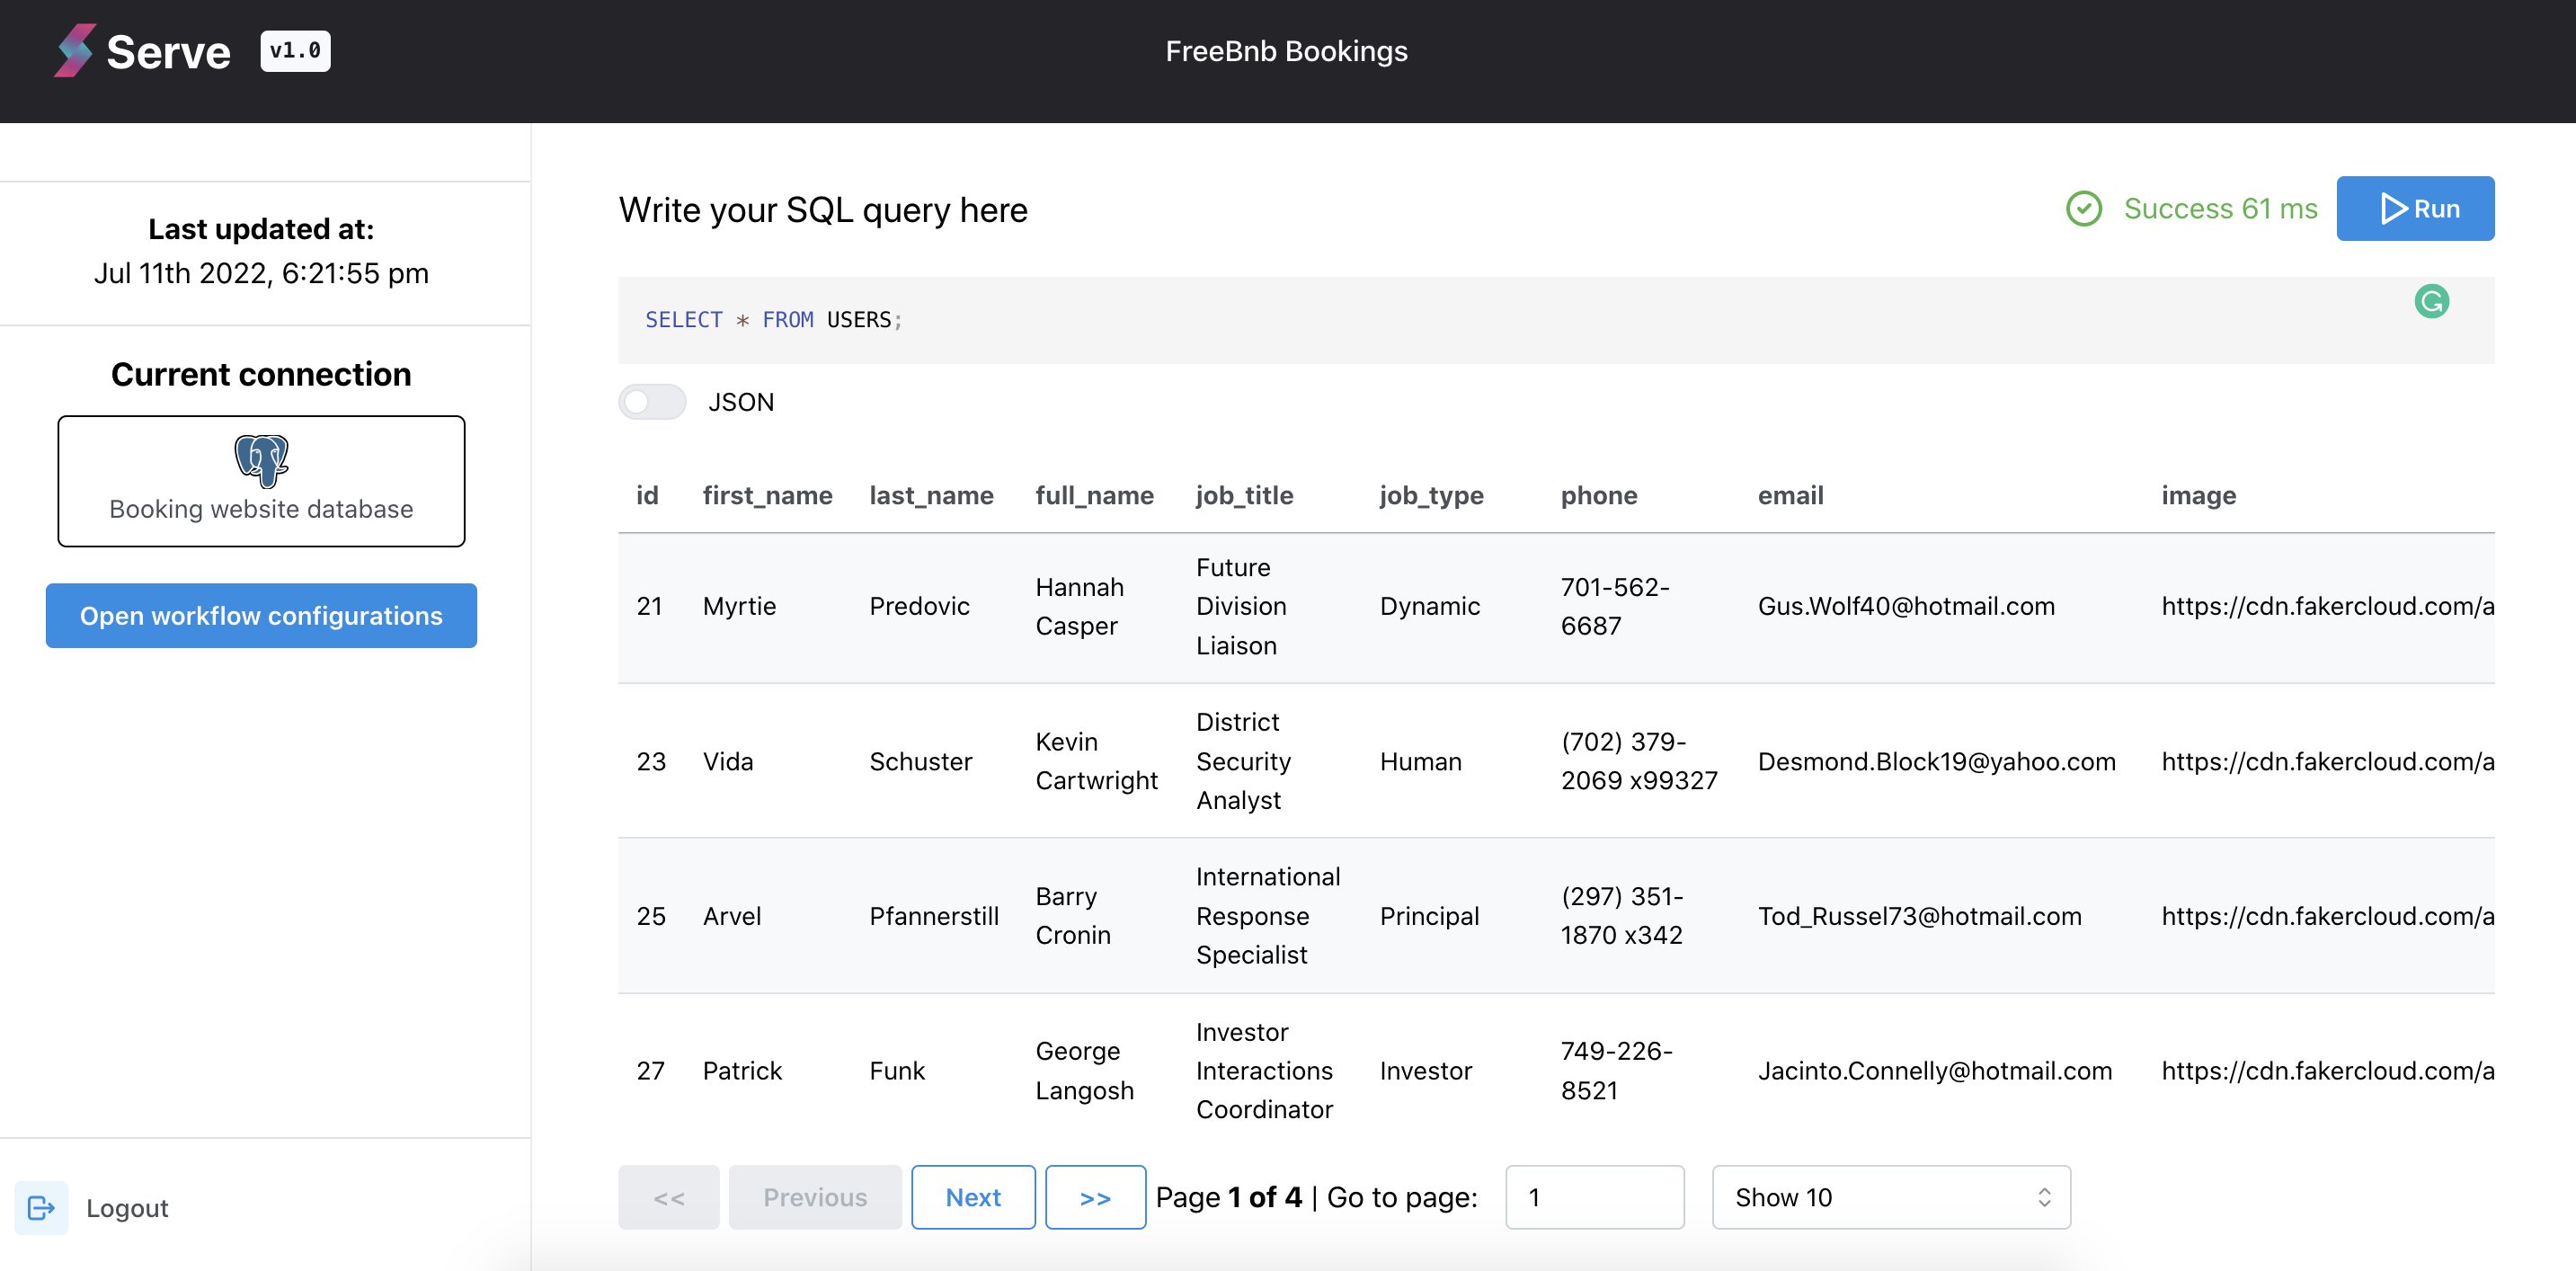The width and height of the screenshot is (2576, 1271).
Task: Go to the Next page of results
Action: coord(973,1197)
